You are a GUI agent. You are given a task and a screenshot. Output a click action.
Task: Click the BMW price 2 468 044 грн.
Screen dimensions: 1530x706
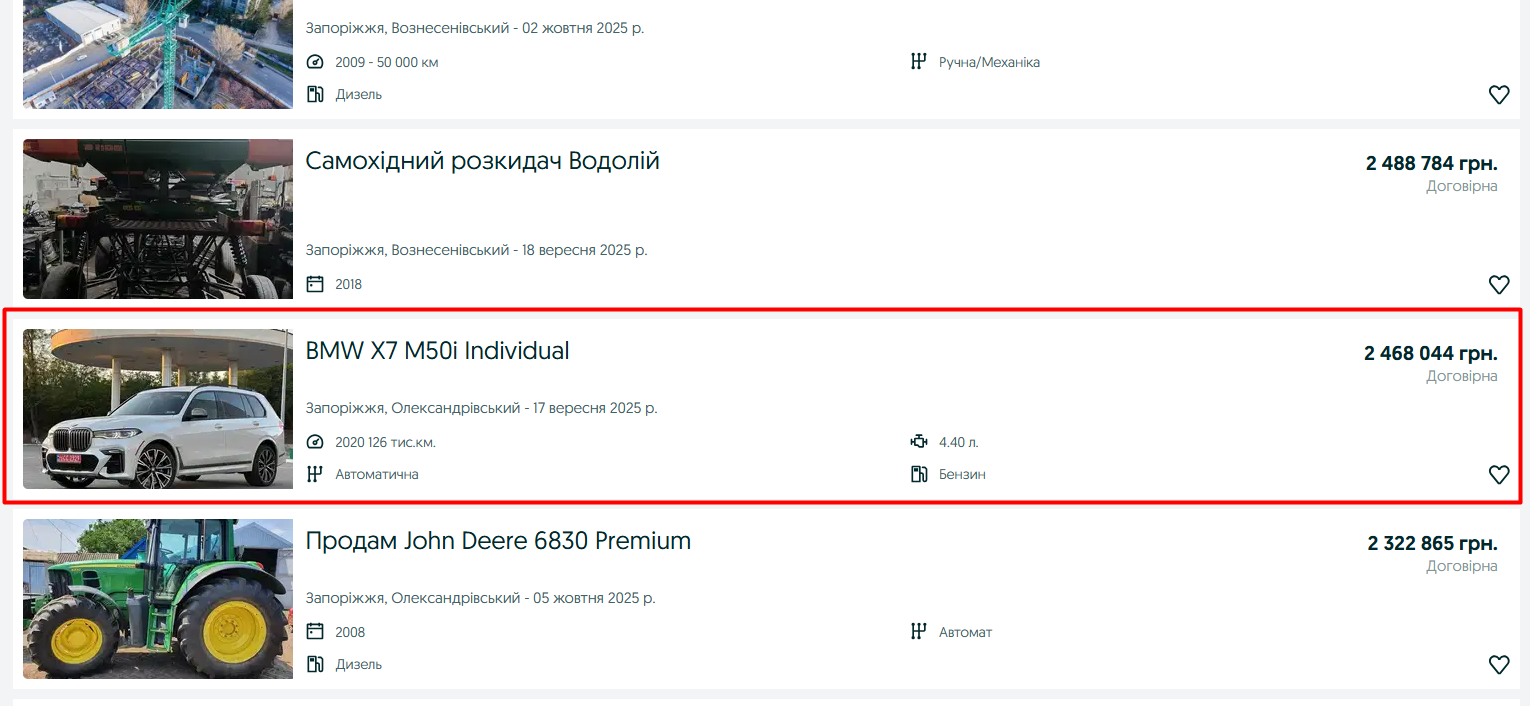pos(1430,353)
